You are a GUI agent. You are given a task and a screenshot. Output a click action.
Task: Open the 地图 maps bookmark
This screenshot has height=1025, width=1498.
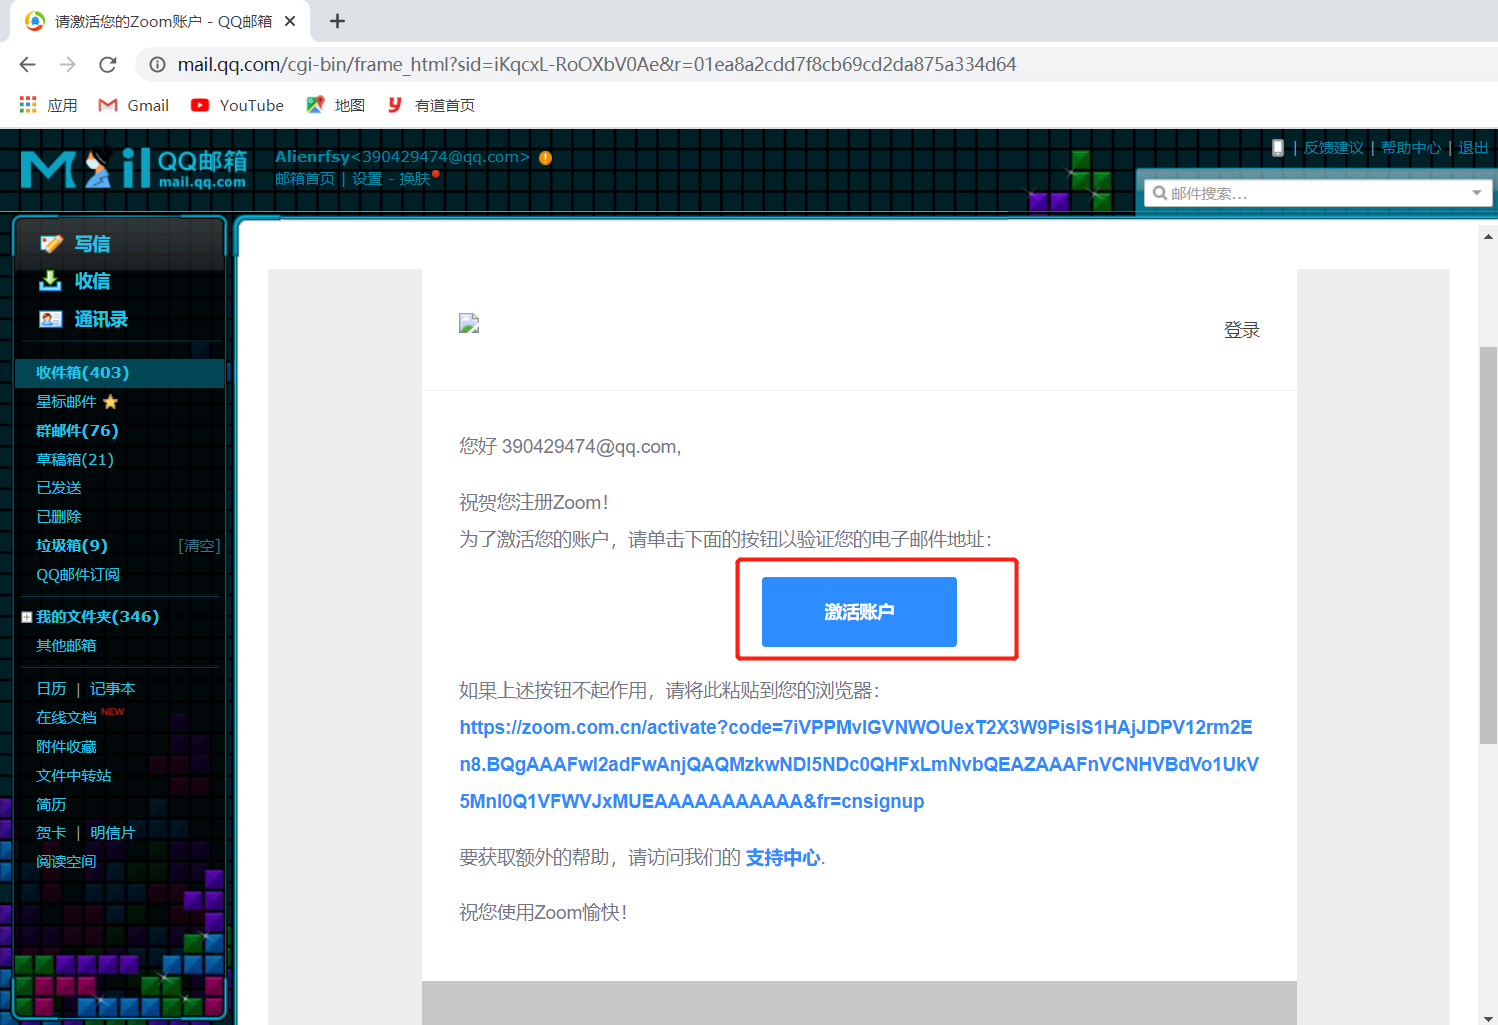[335, 105]
